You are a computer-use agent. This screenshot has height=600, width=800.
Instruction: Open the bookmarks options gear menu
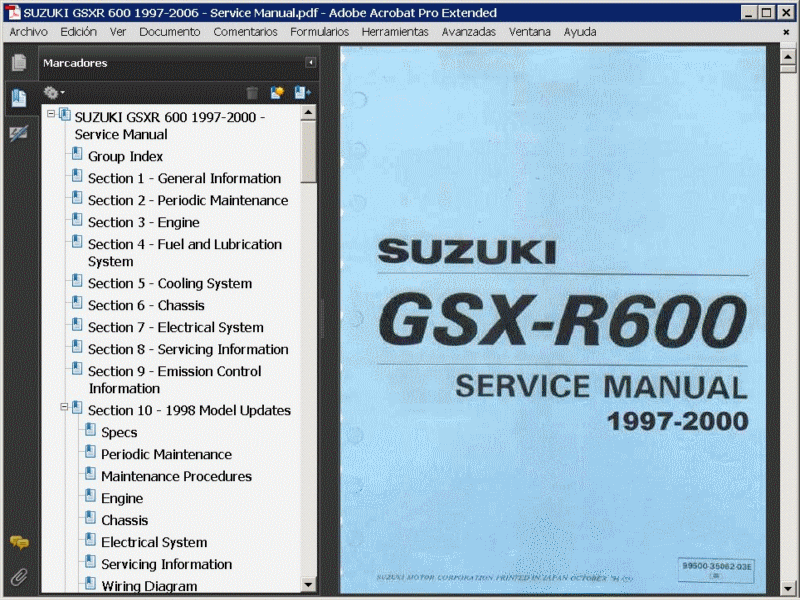54,92
